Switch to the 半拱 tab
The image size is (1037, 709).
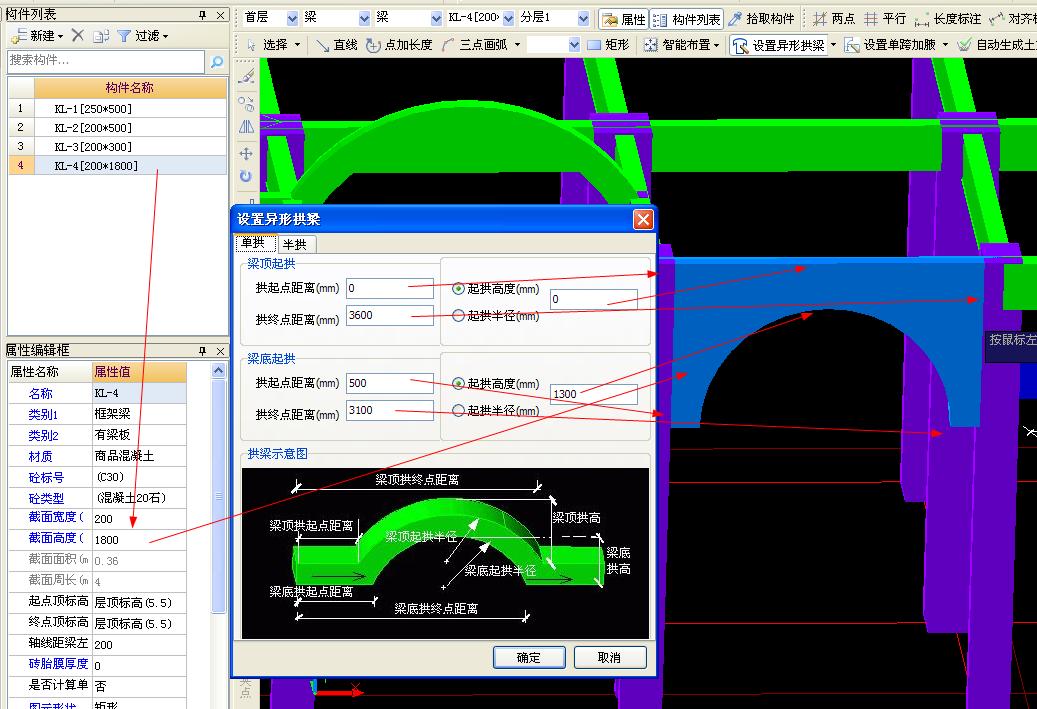coord(294,244)
